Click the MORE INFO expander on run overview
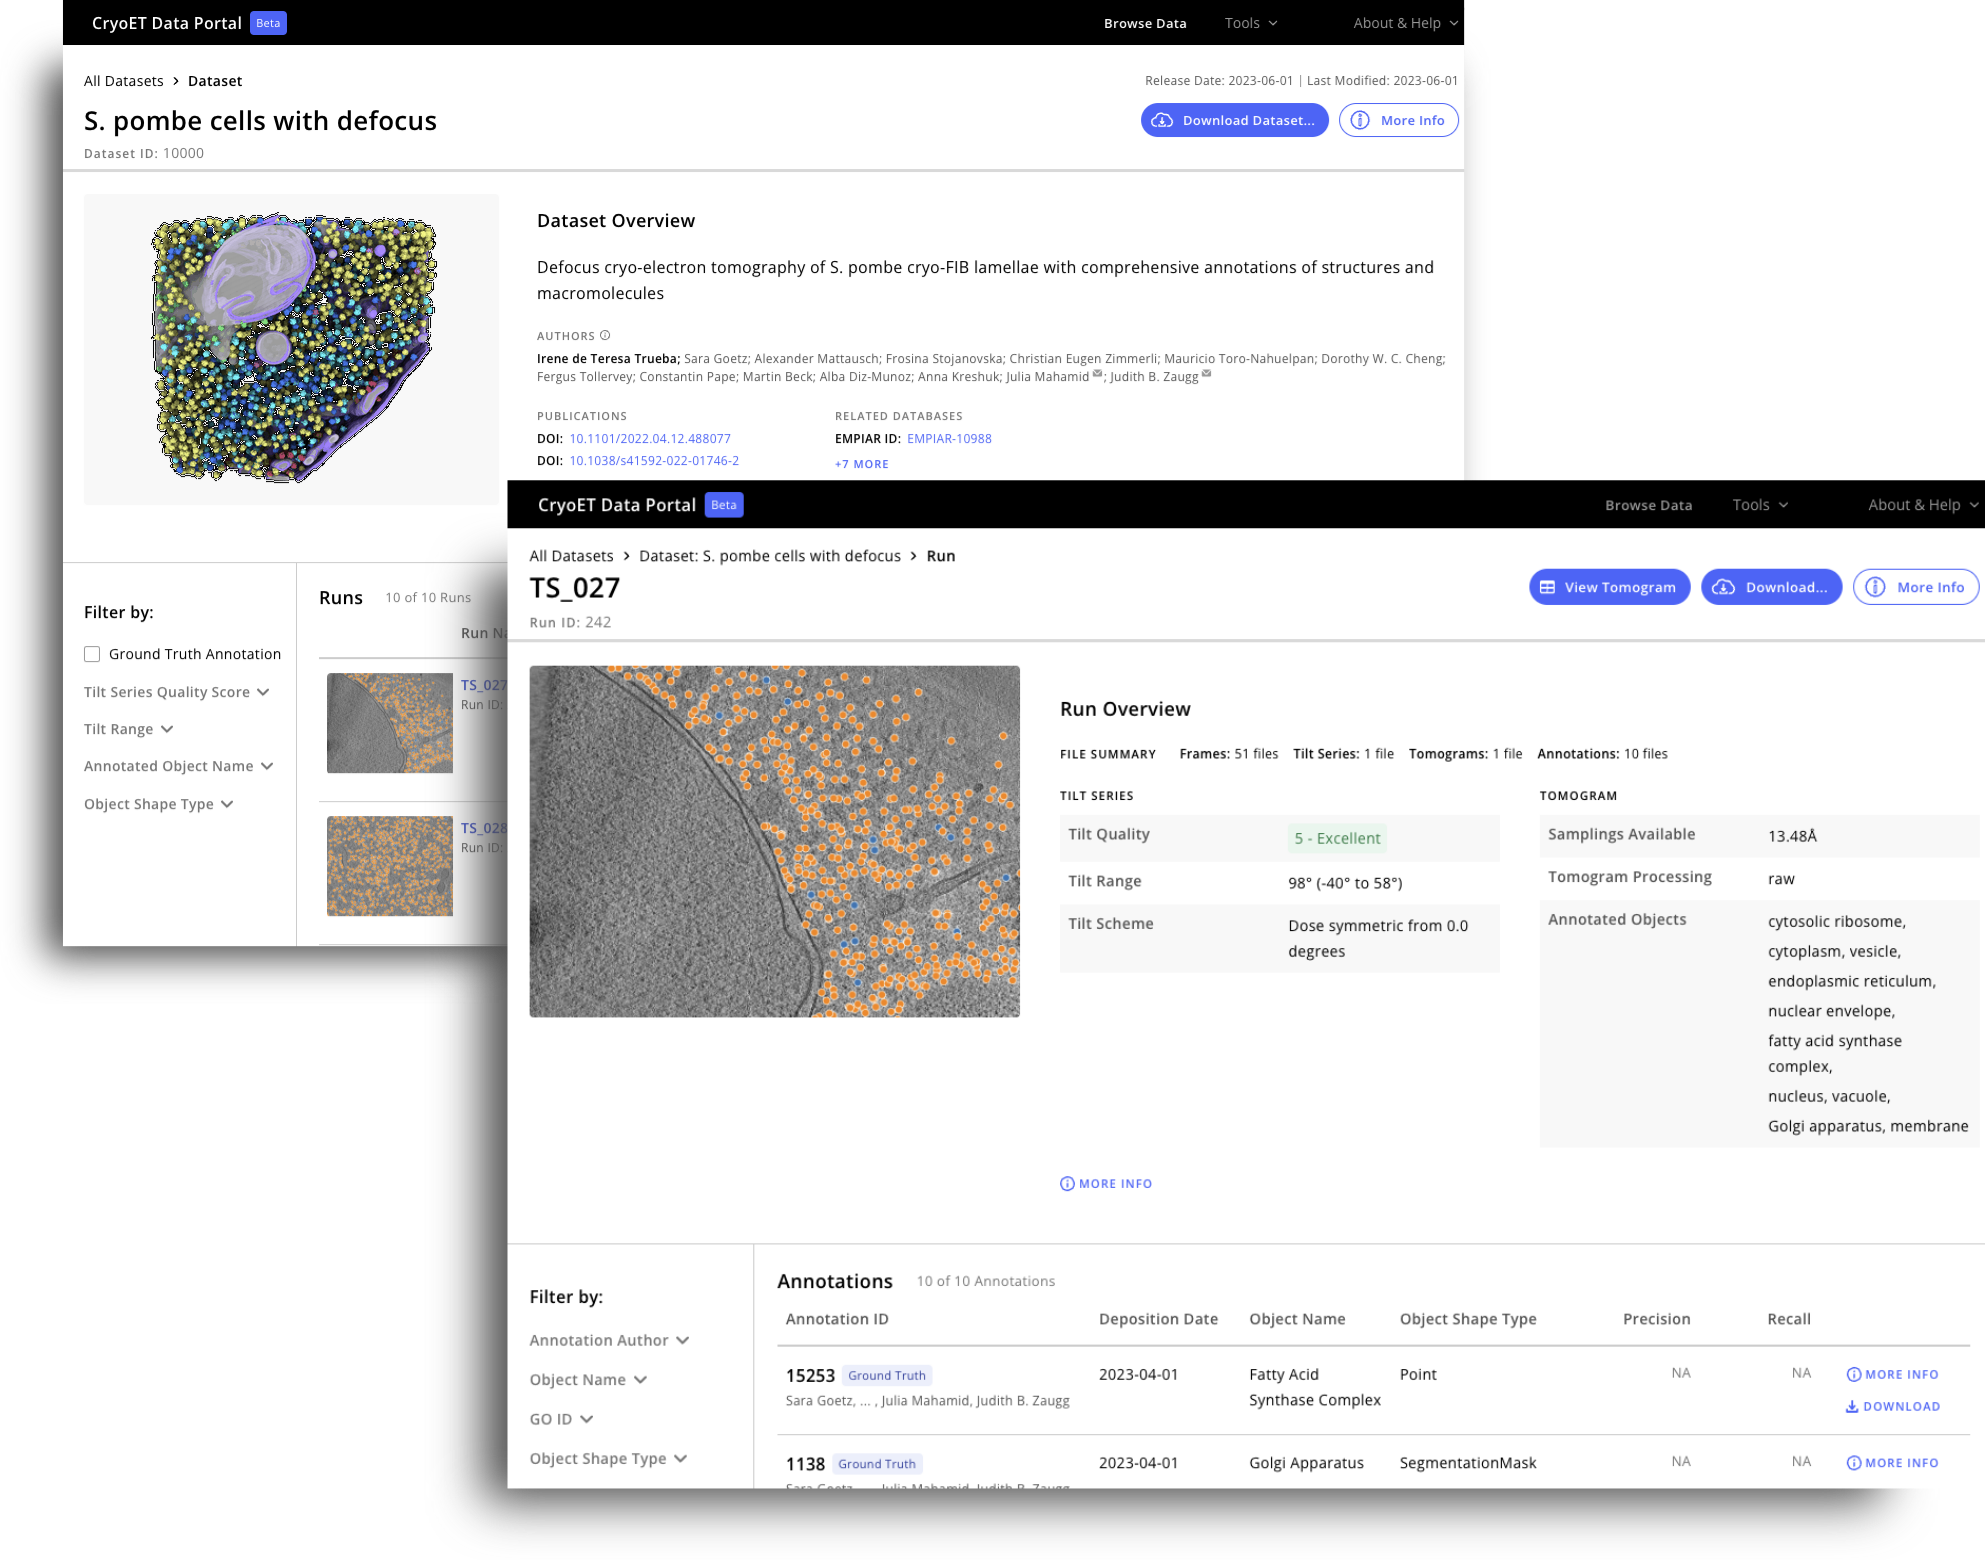 coord(1105,1183)
